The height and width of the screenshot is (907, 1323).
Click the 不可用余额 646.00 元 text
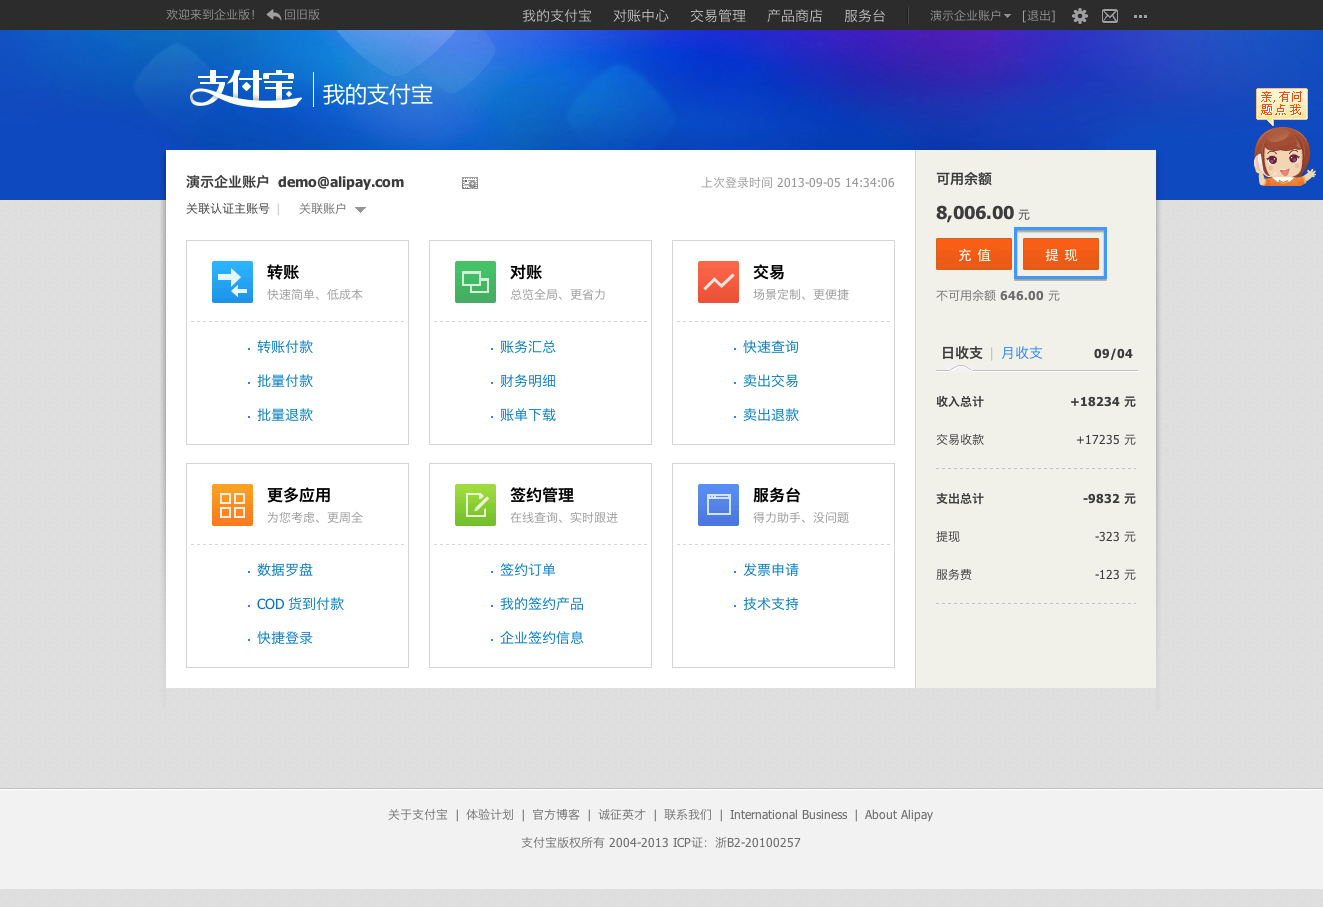[998, 296]
